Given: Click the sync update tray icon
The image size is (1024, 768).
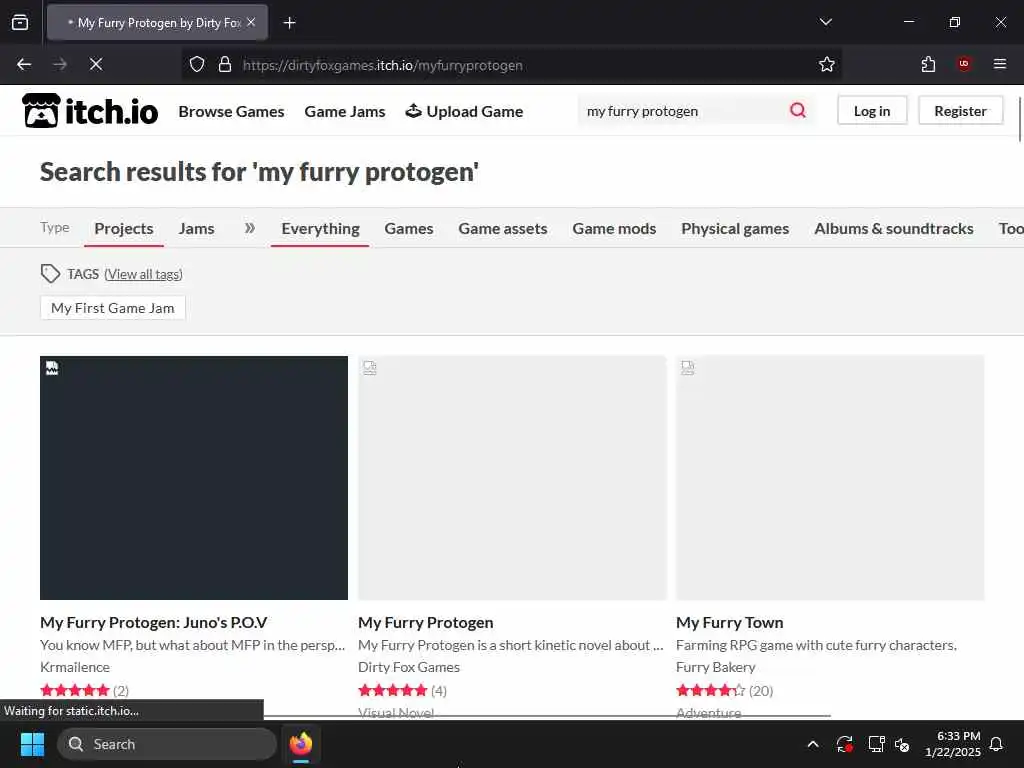Looking at the screenshot, I should click(844, 744).
